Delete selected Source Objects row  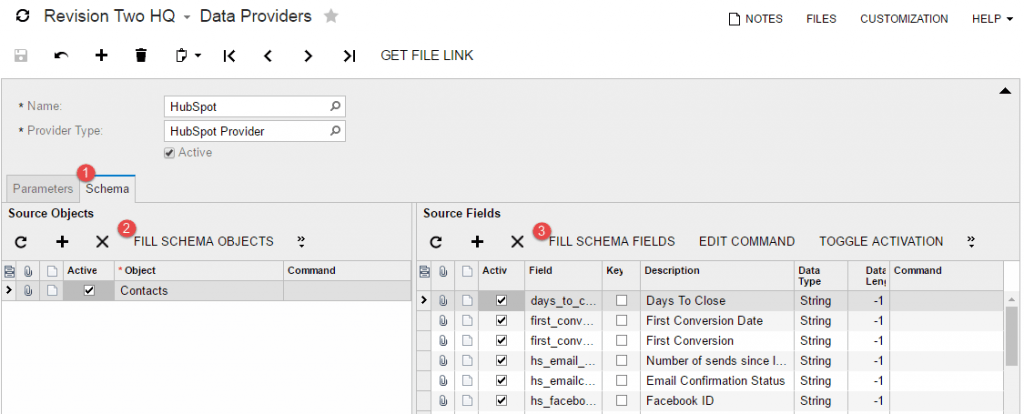[103, 242]
